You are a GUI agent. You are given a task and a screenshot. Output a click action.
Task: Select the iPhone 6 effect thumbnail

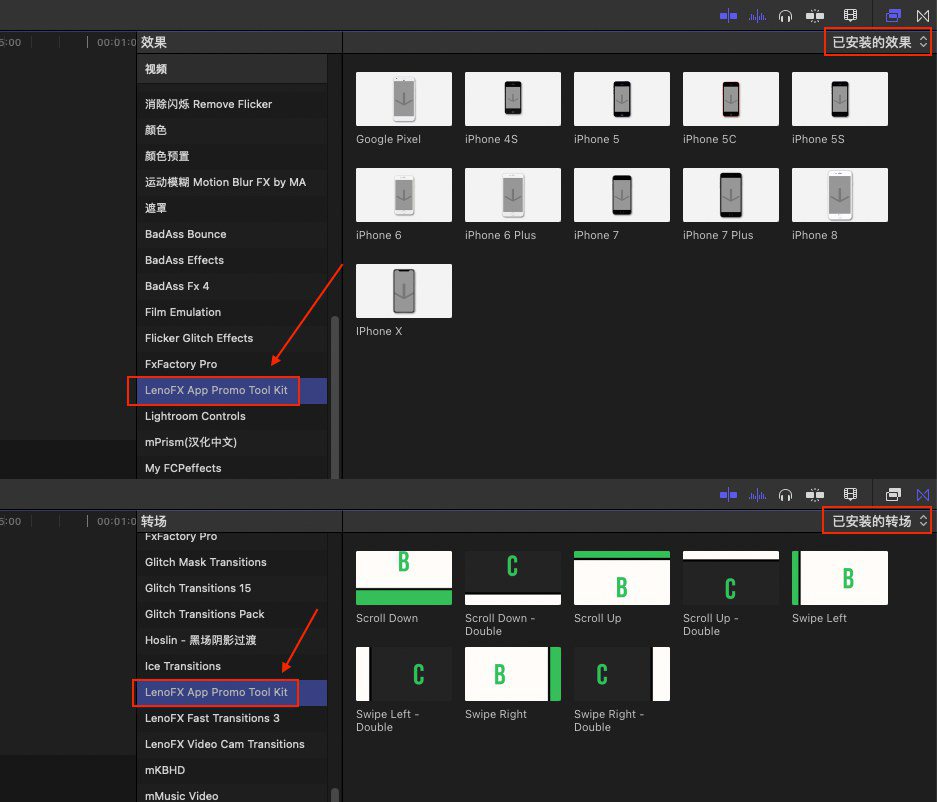tap(404, 195)
